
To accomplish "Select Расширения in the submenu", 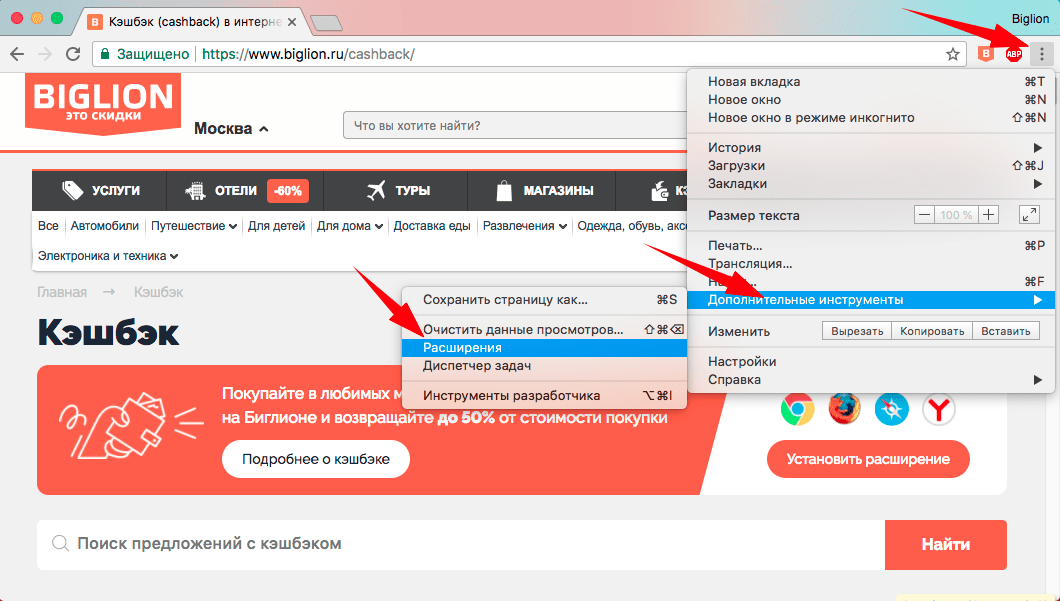I will [x=544, y=347].
